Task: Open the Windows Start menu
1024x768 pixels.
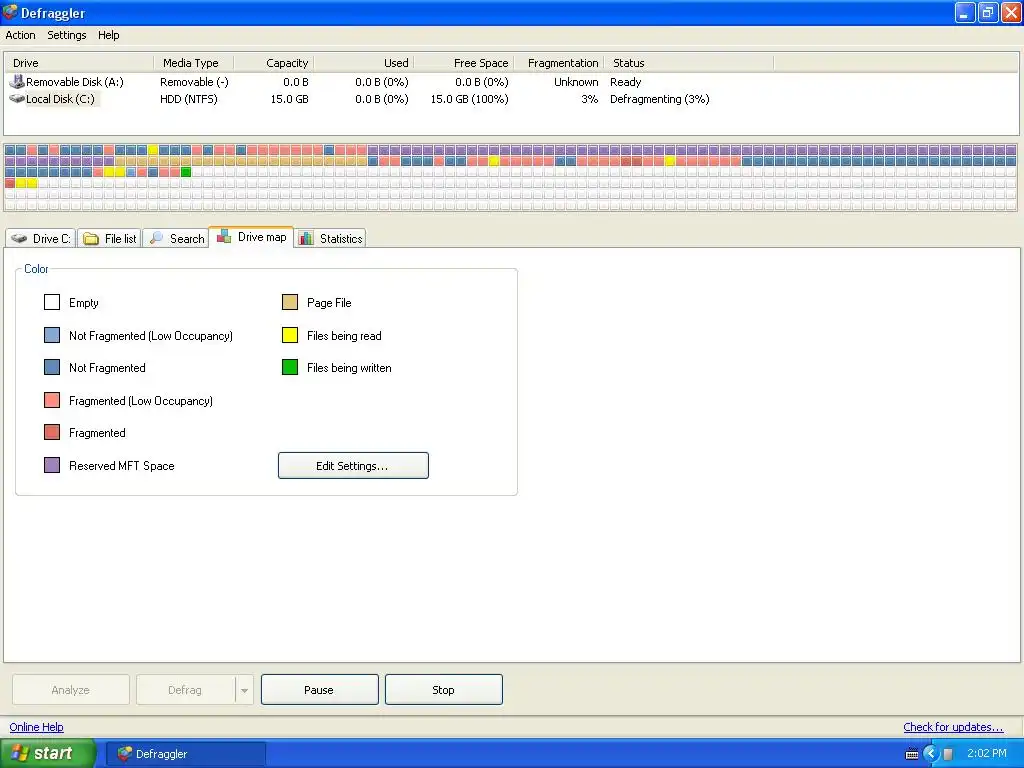Action: point(48,753)
